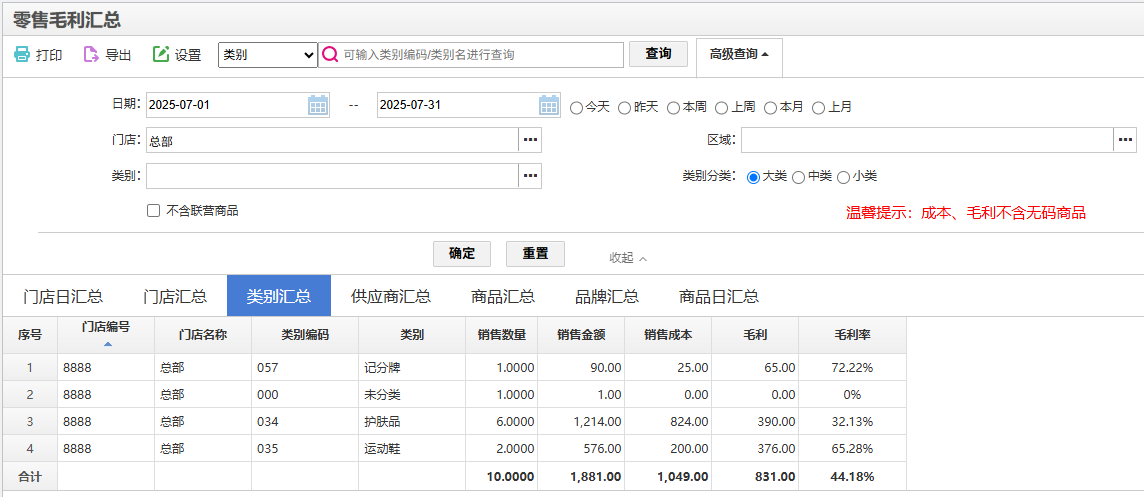The width and height of the screenshot is (1144, 497).
Task: Select 大类 category classification radio
Action: click(x=754, y=177)
